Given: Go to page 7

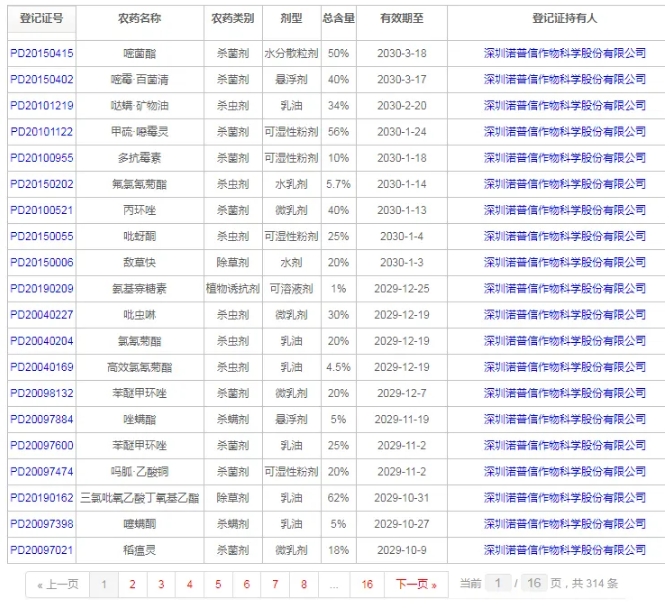Looking at the screenshot, I should pyautogui.click(x=275, y=584).
